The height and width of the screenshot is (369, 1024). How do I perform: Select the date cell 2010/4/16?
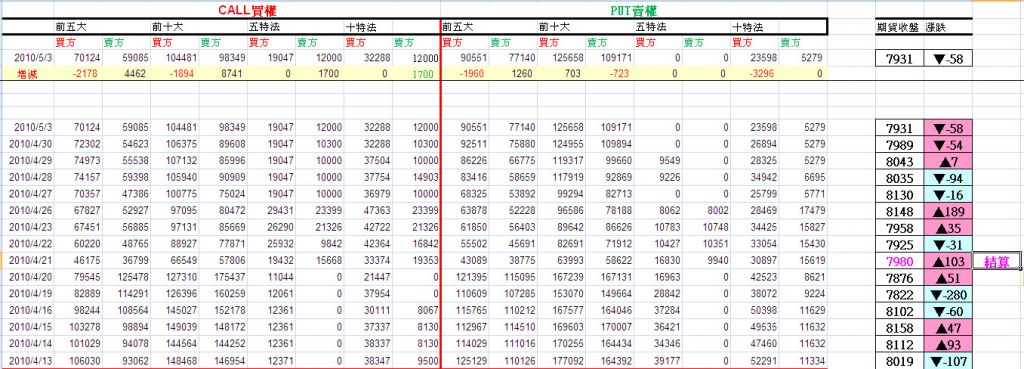point(28,311)
